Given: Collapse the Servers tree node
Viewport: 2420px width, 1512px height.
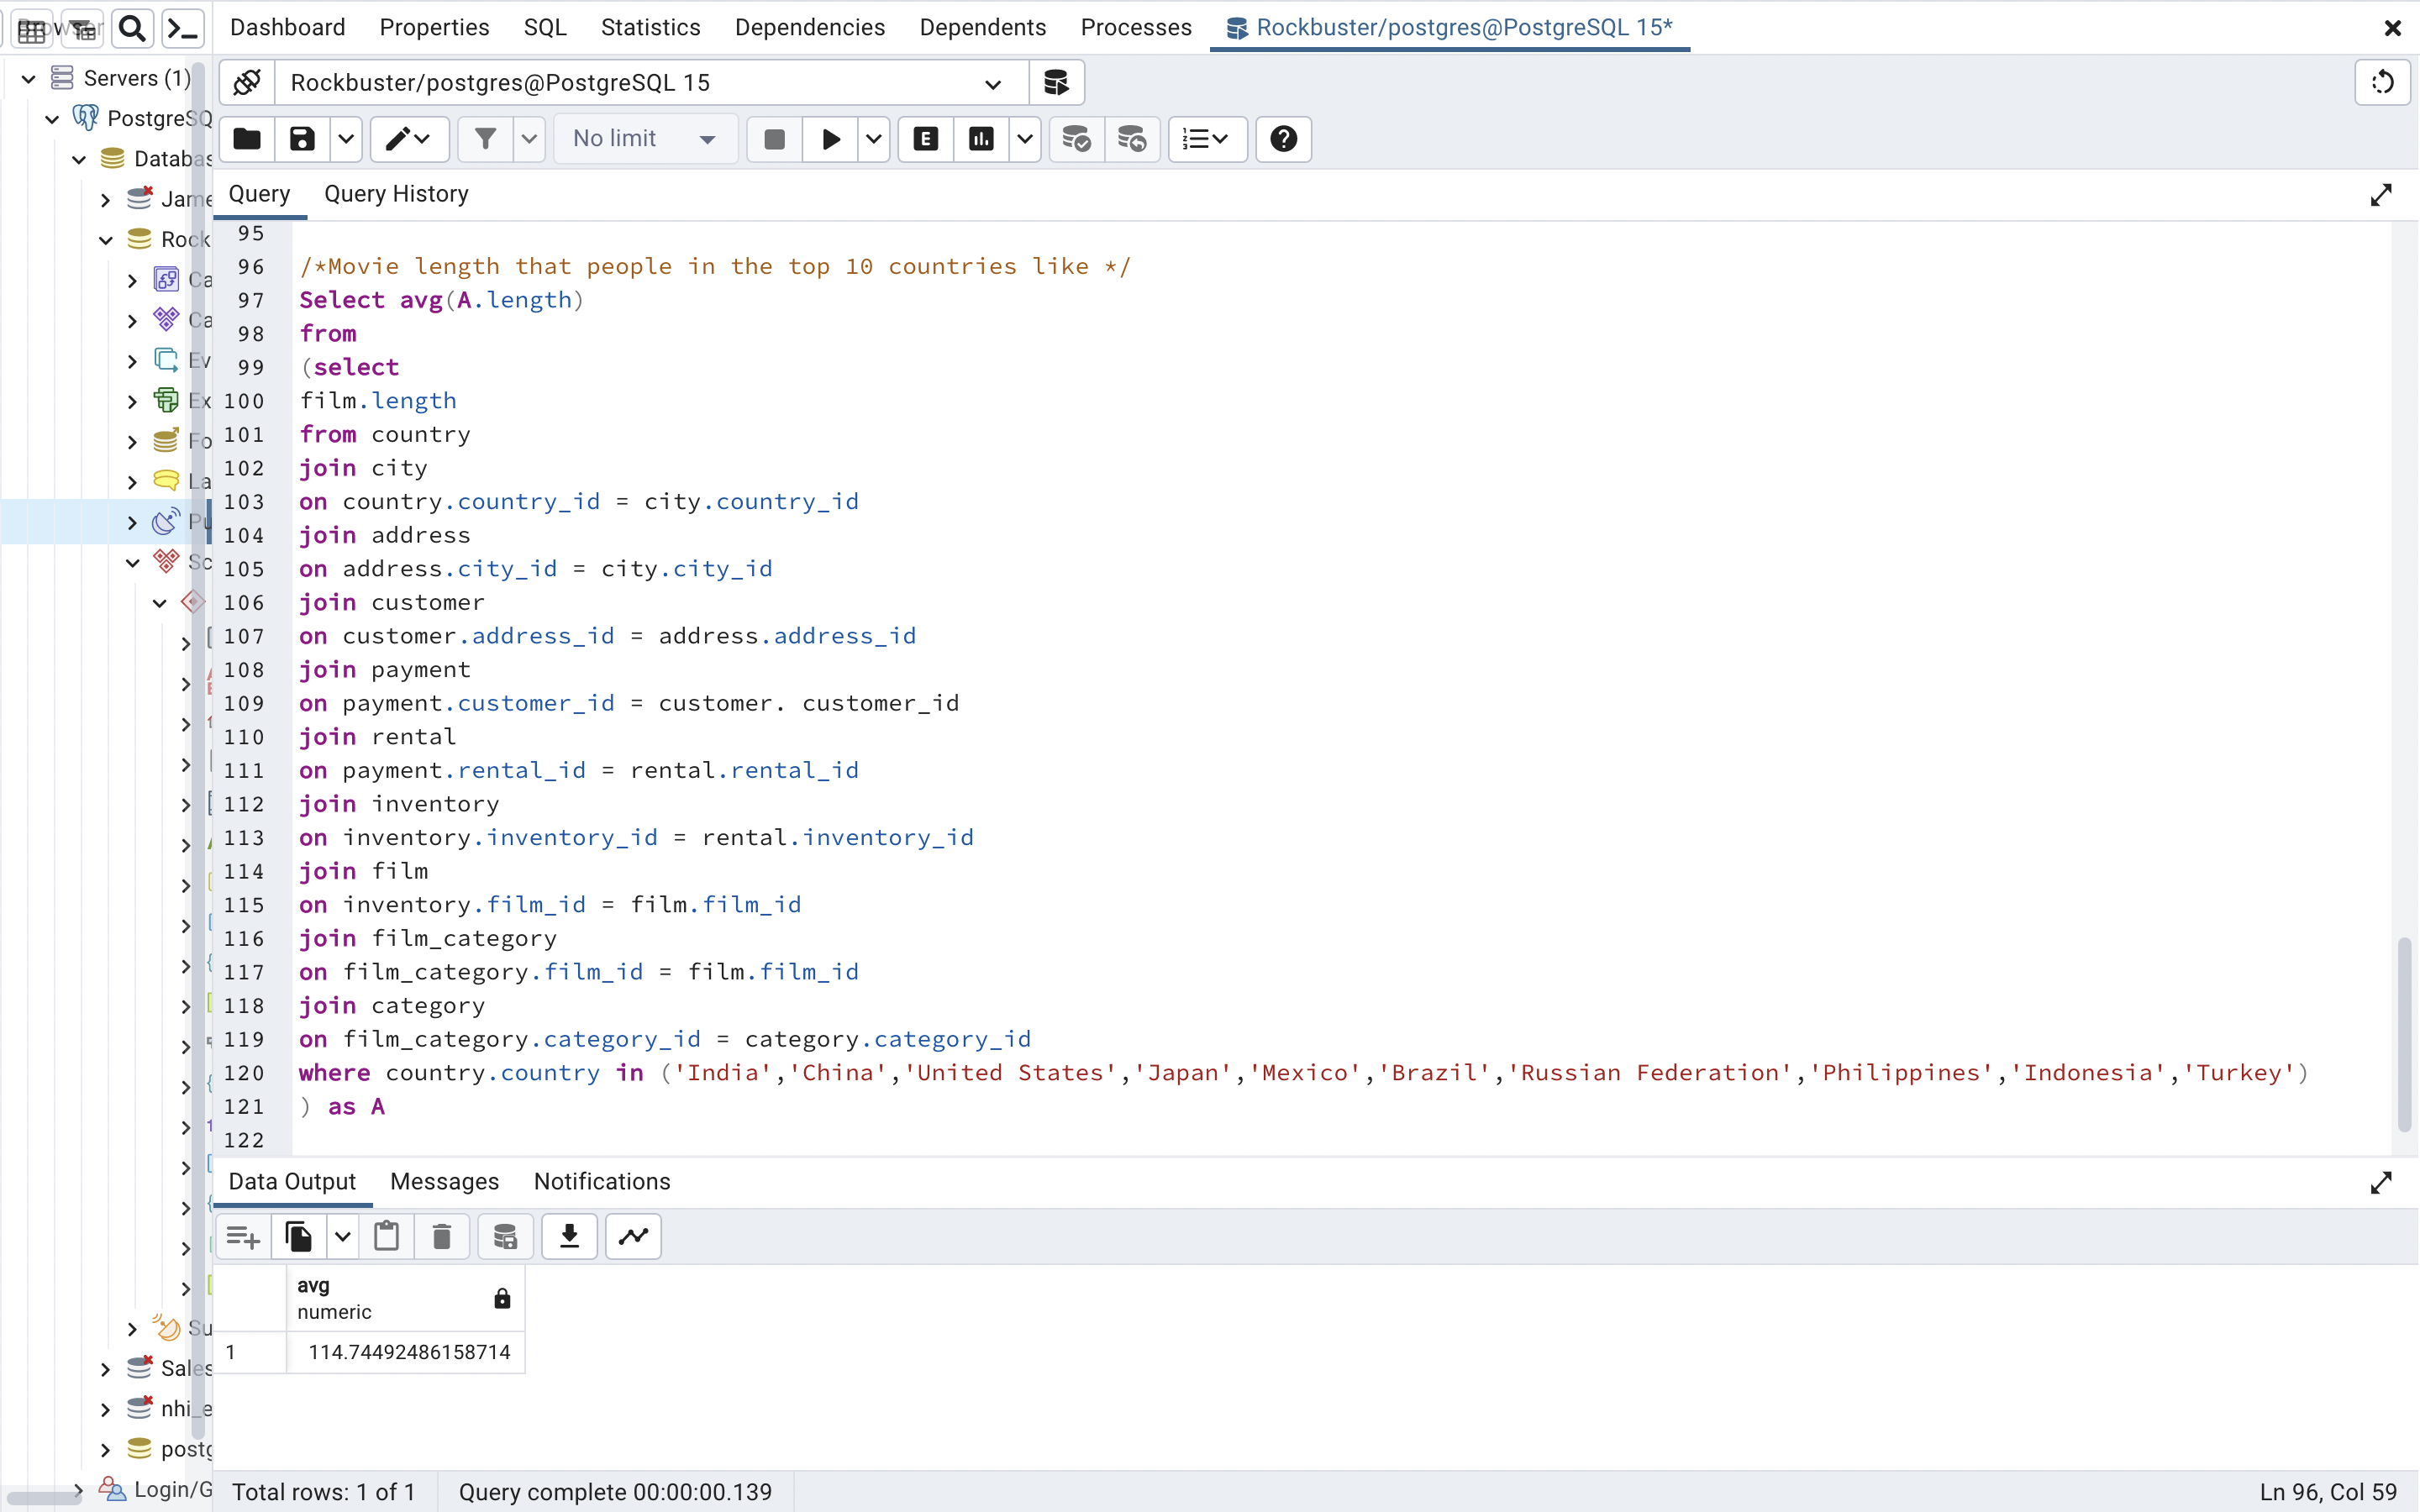Looking at the screenshot, I should [x=29, y=78].
